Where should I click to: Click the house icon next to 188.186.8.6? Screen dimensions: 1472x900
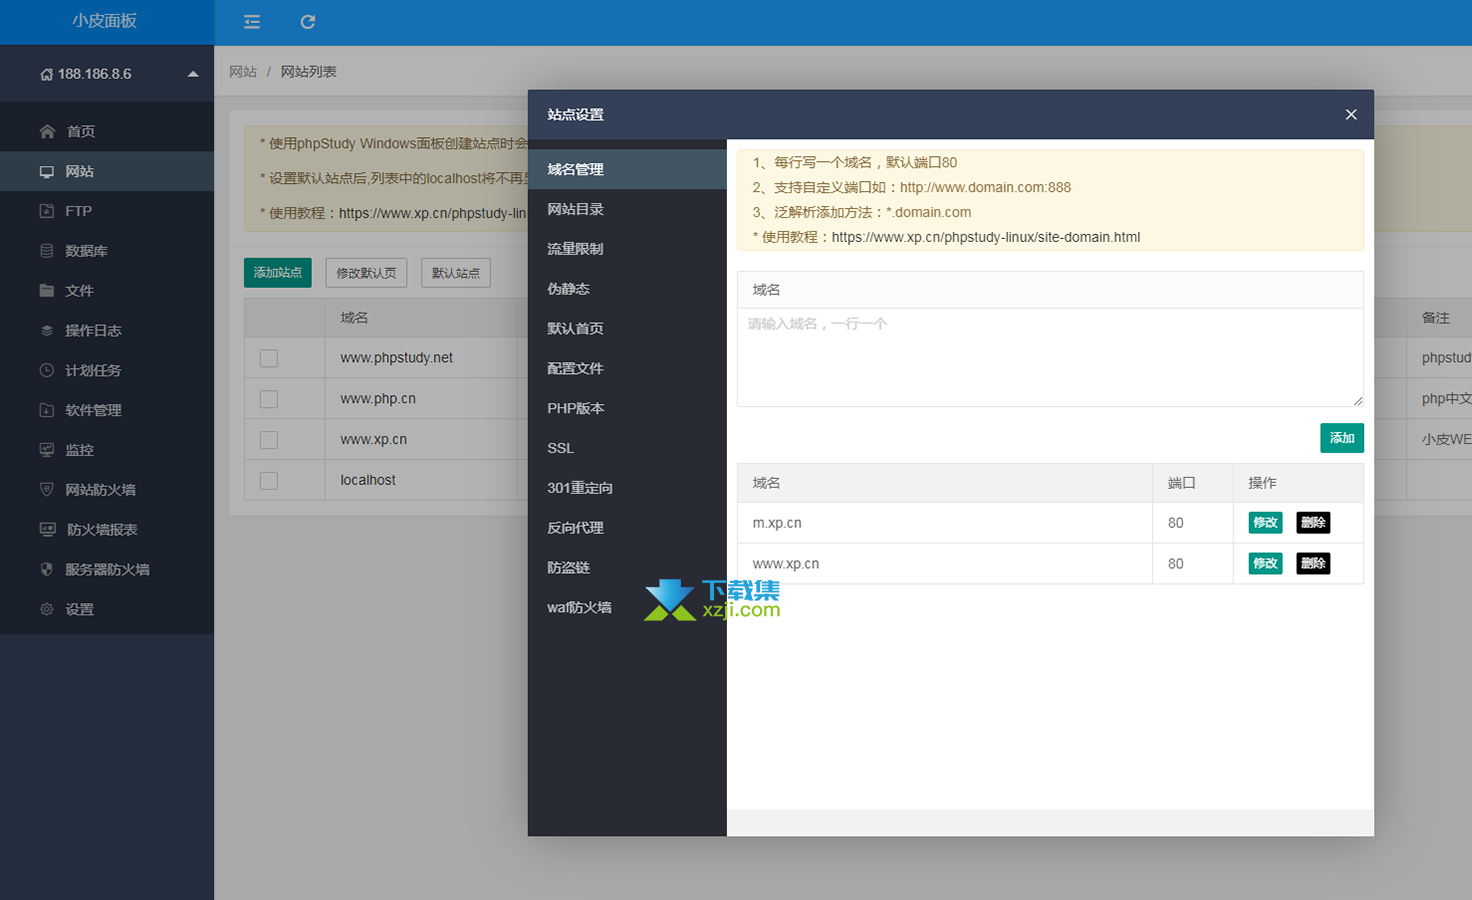pos(47,74)
